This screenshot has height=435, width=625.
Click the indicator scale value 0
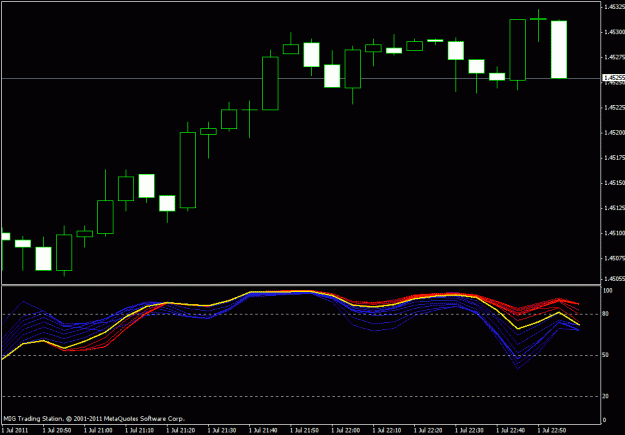click(x=605, y=419)
